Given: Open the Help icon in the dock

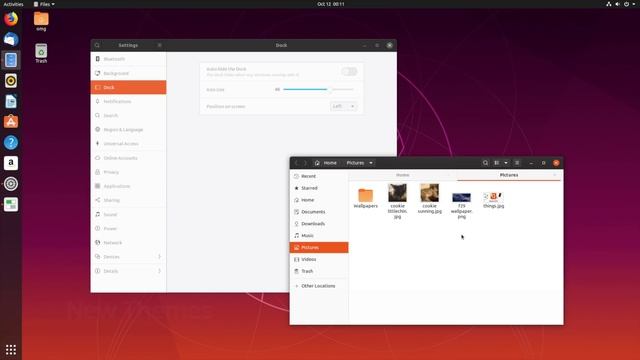Looking at the screenshot, I should (x=11, y=142).
